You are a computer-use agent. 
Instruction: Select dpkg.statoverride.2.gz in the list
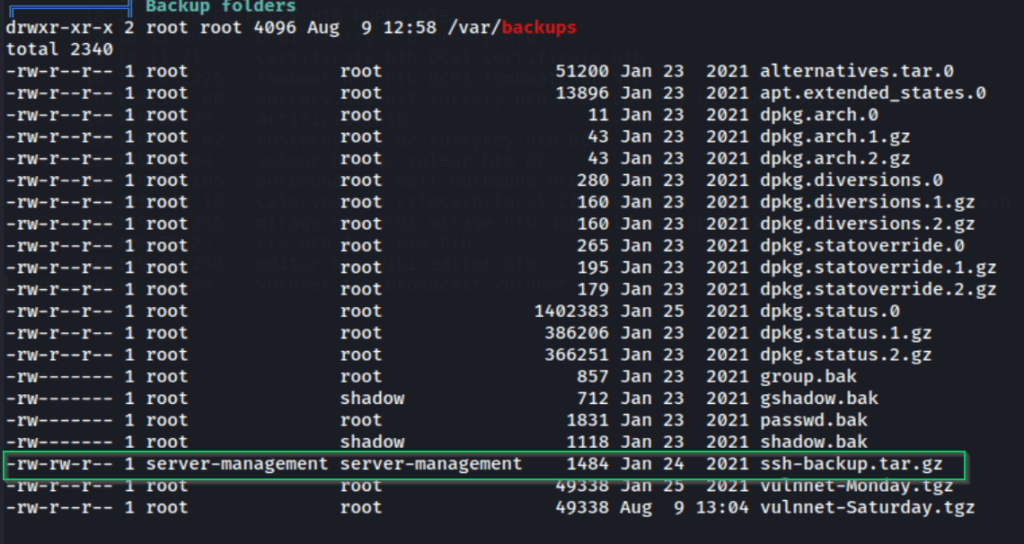[878, 289]
